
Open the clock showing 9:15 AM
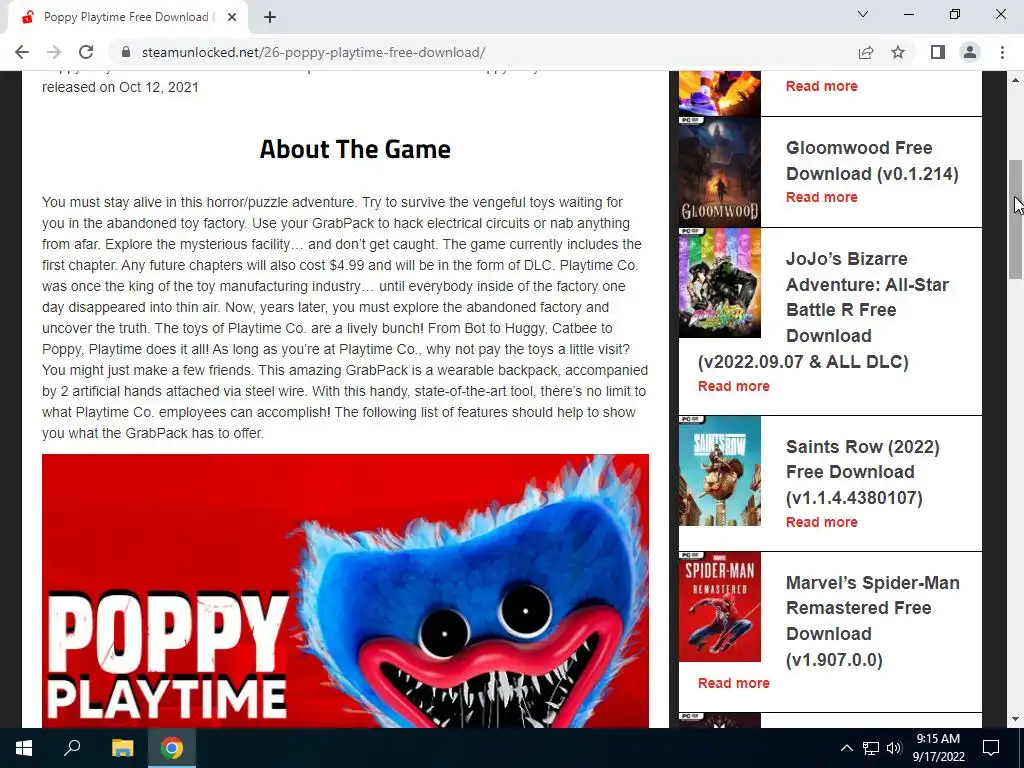point(938,748)
